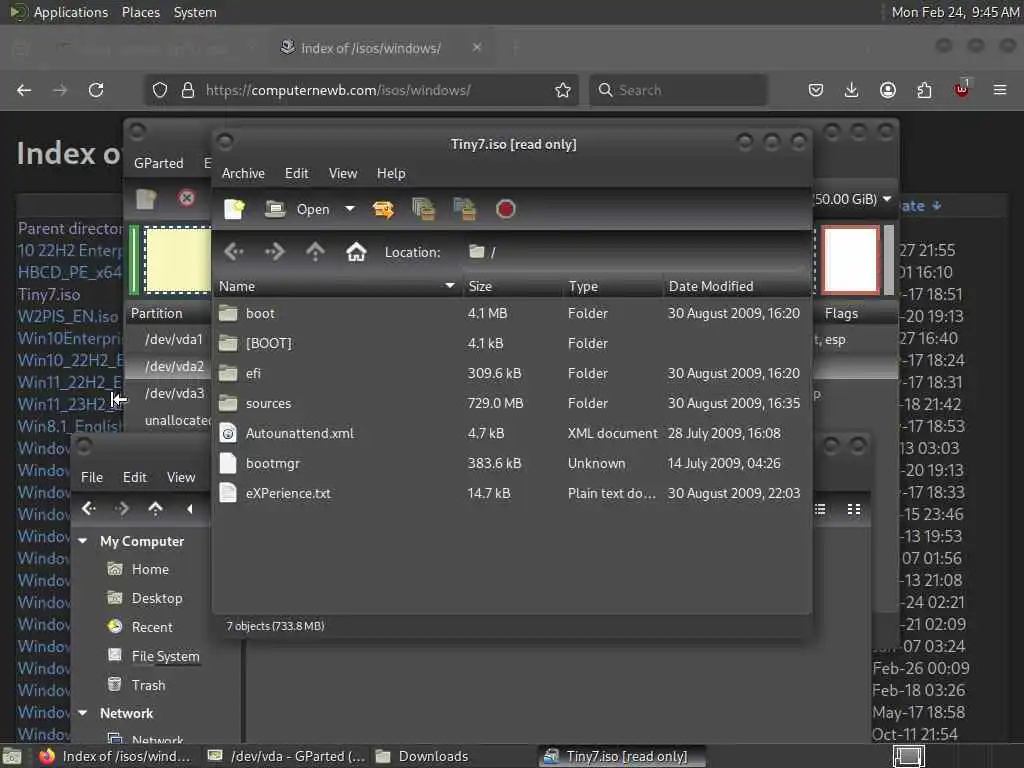Click the Firefox Search box
The image size is (1024, 768).
[x=678, y=90]
